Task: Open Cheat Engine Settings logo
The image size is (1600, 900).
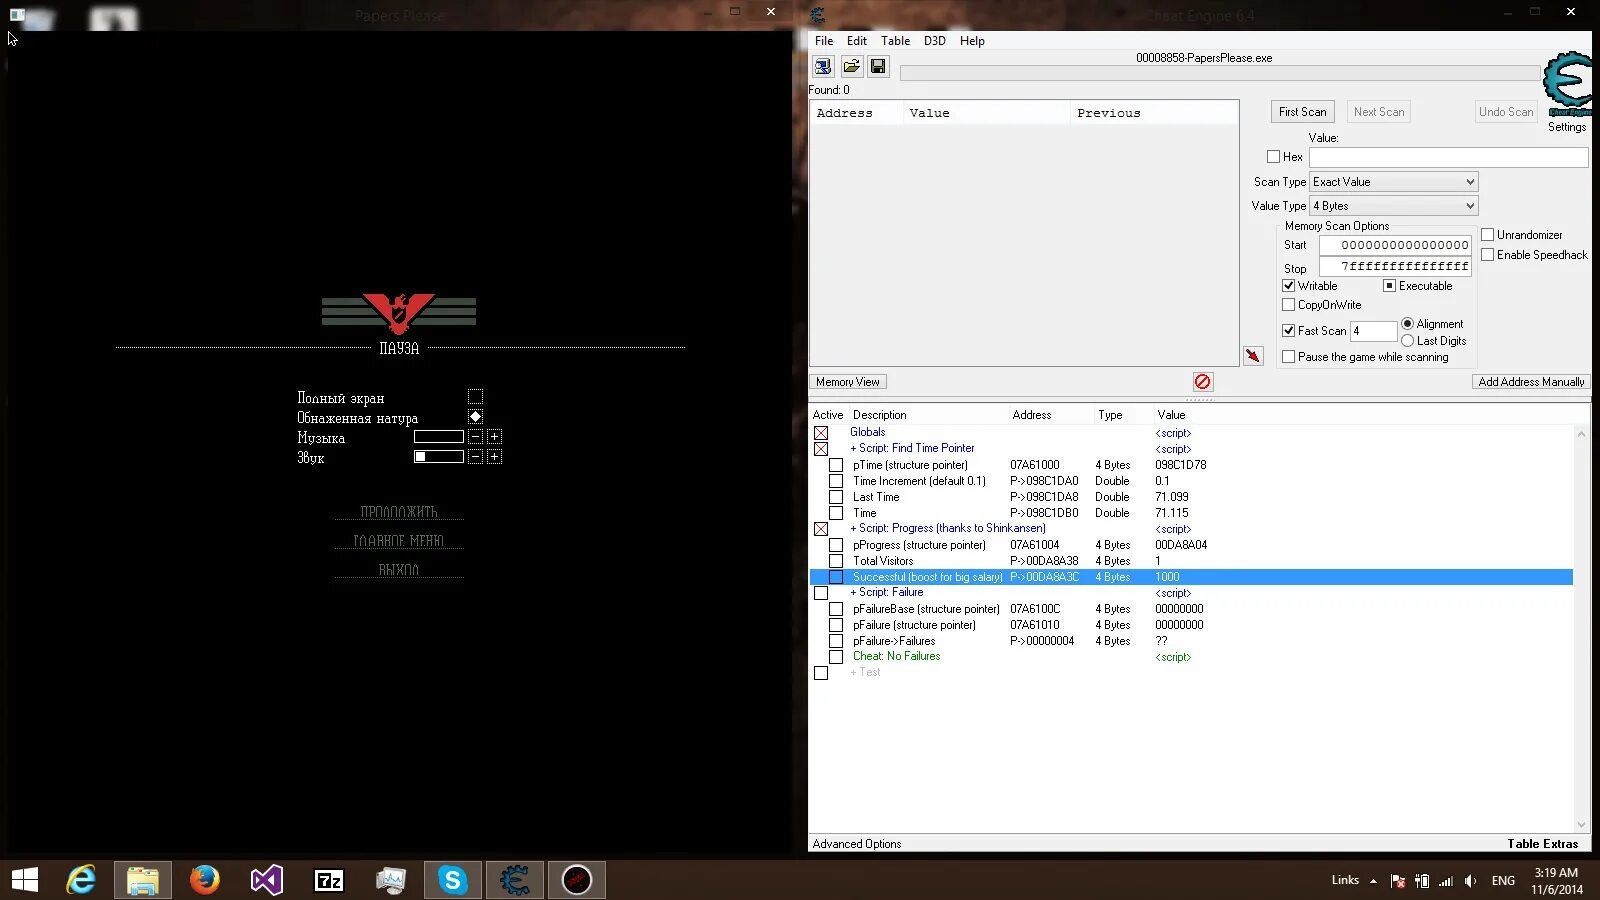Action: click(1567, 86)
